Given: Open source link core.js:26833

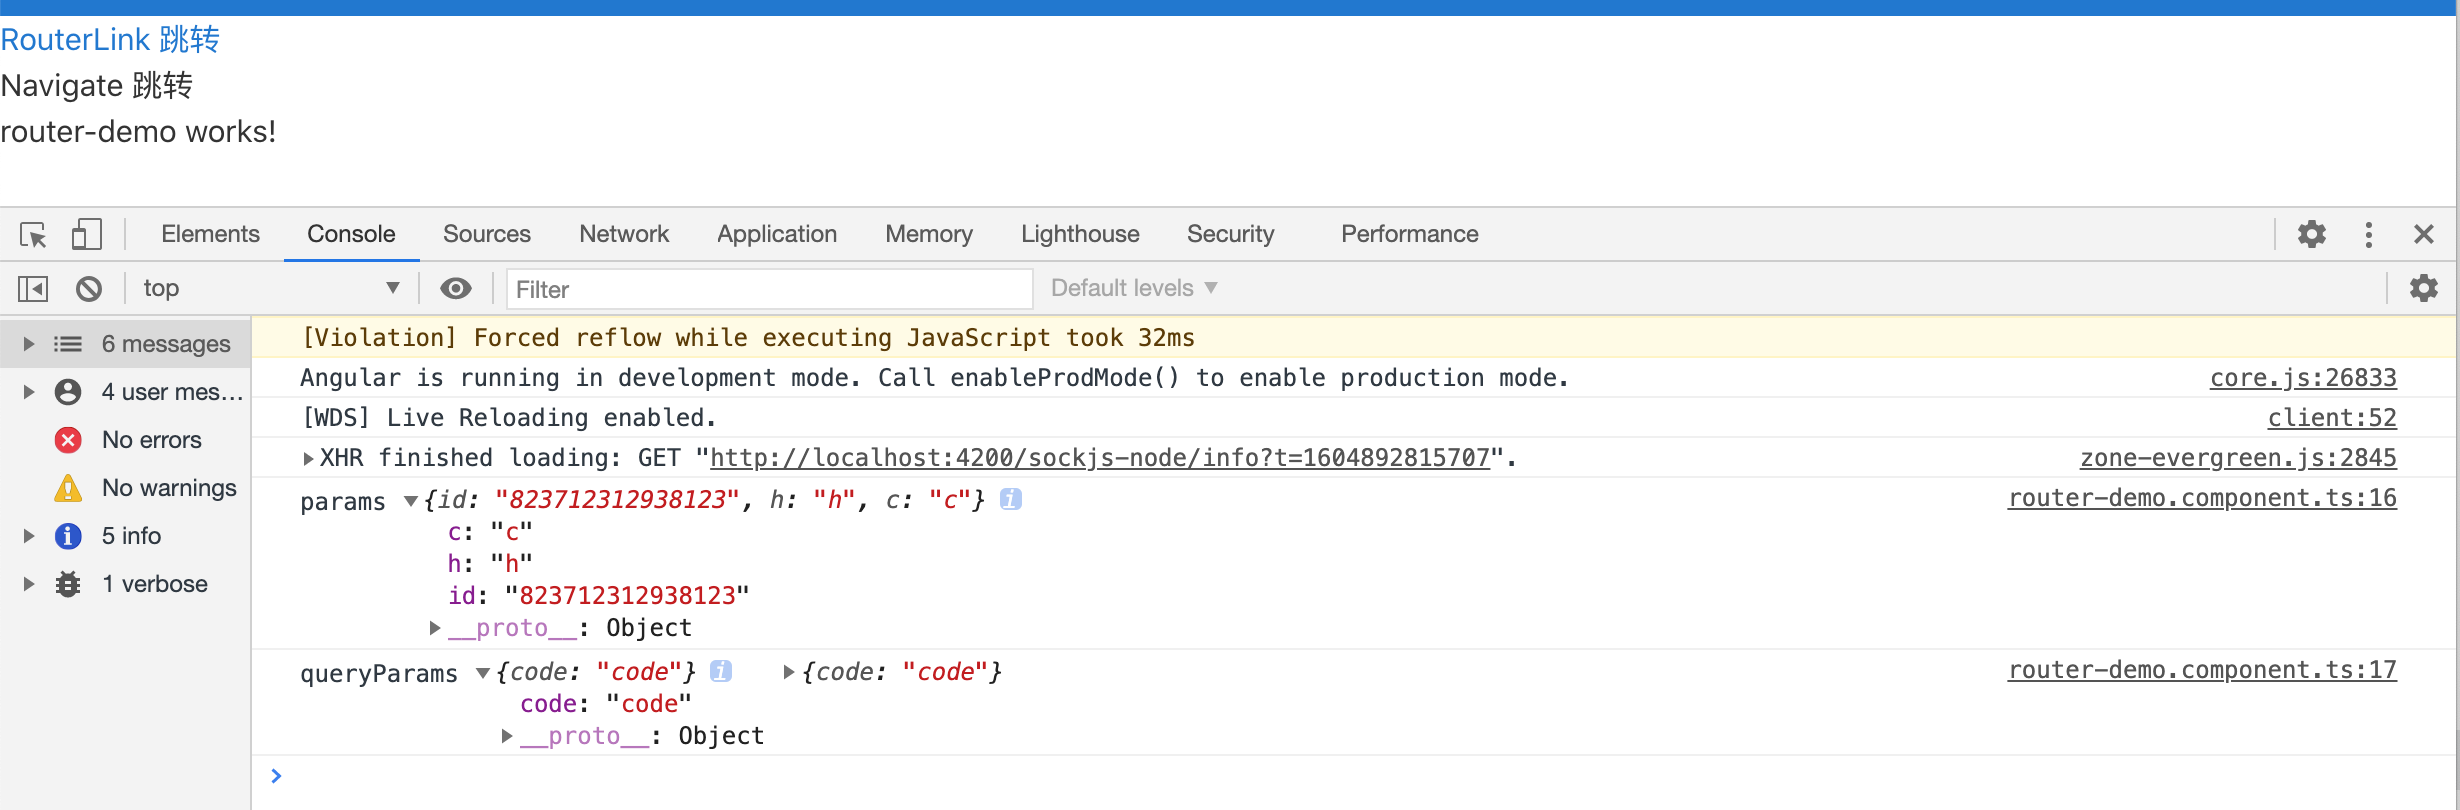Looking at the screenshot, I should 2303,378.
